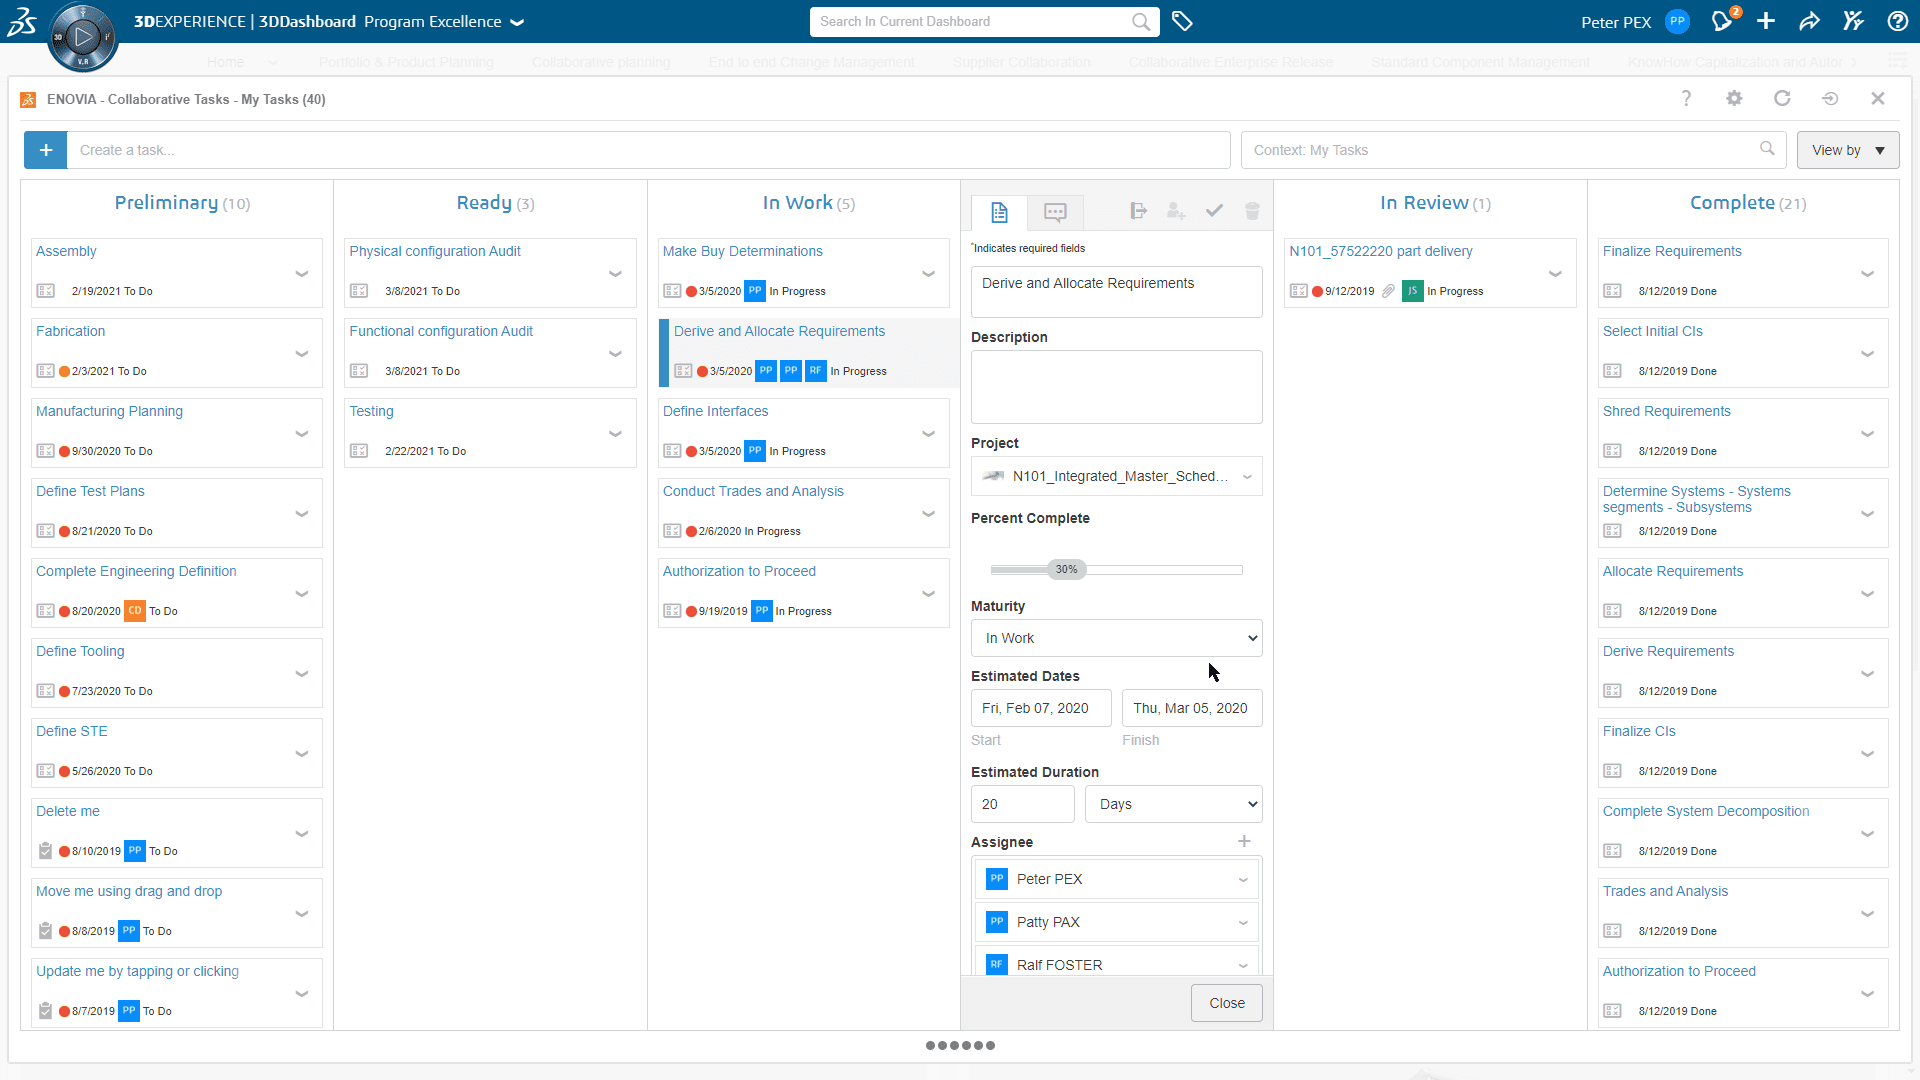Expand the Assembly task card chevron
Screen dimensions: 1920x1080
(301, 274)
